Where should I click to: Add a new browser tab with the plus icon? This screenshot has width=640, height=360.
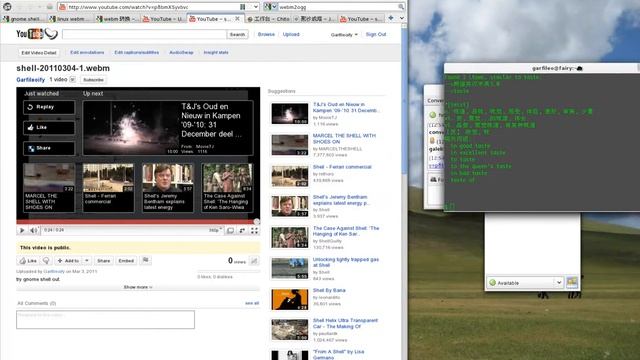(x=391, y=18)
